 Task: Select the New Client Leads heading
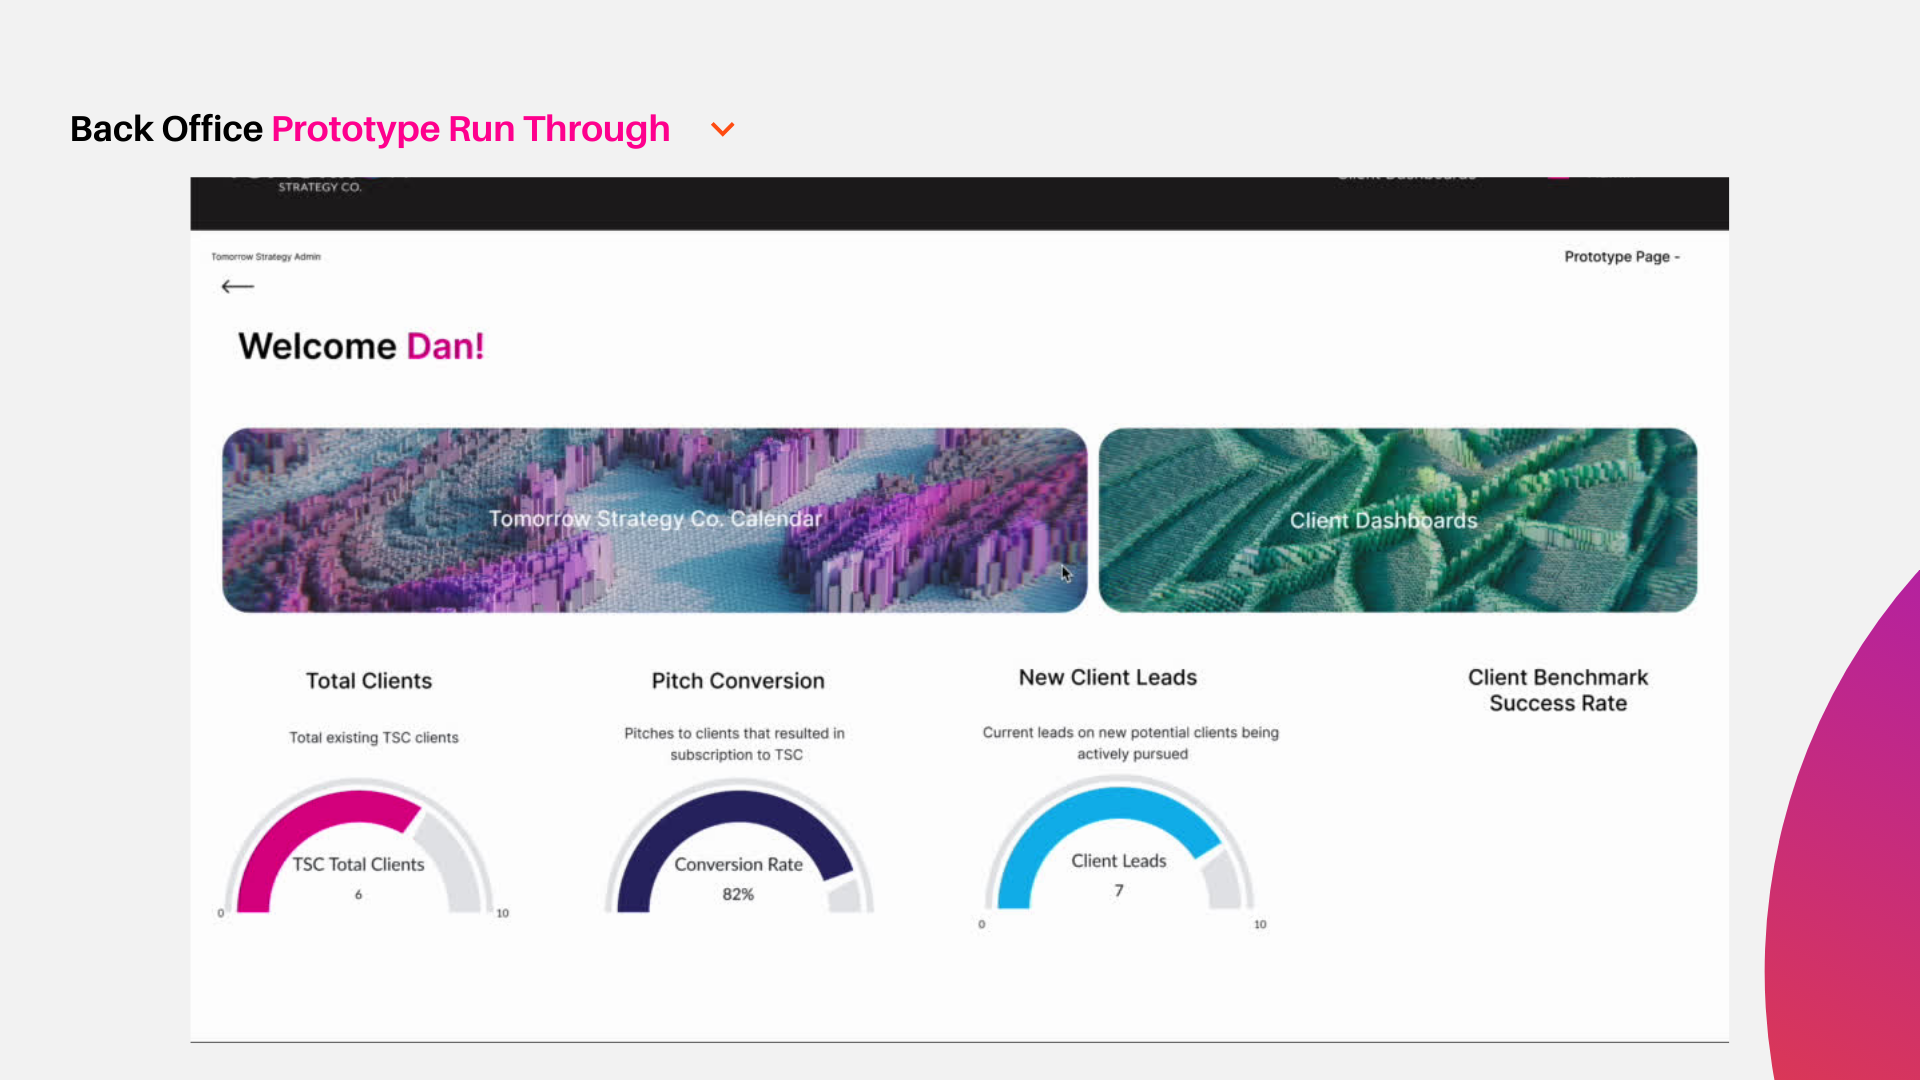tap(1107, 678)
